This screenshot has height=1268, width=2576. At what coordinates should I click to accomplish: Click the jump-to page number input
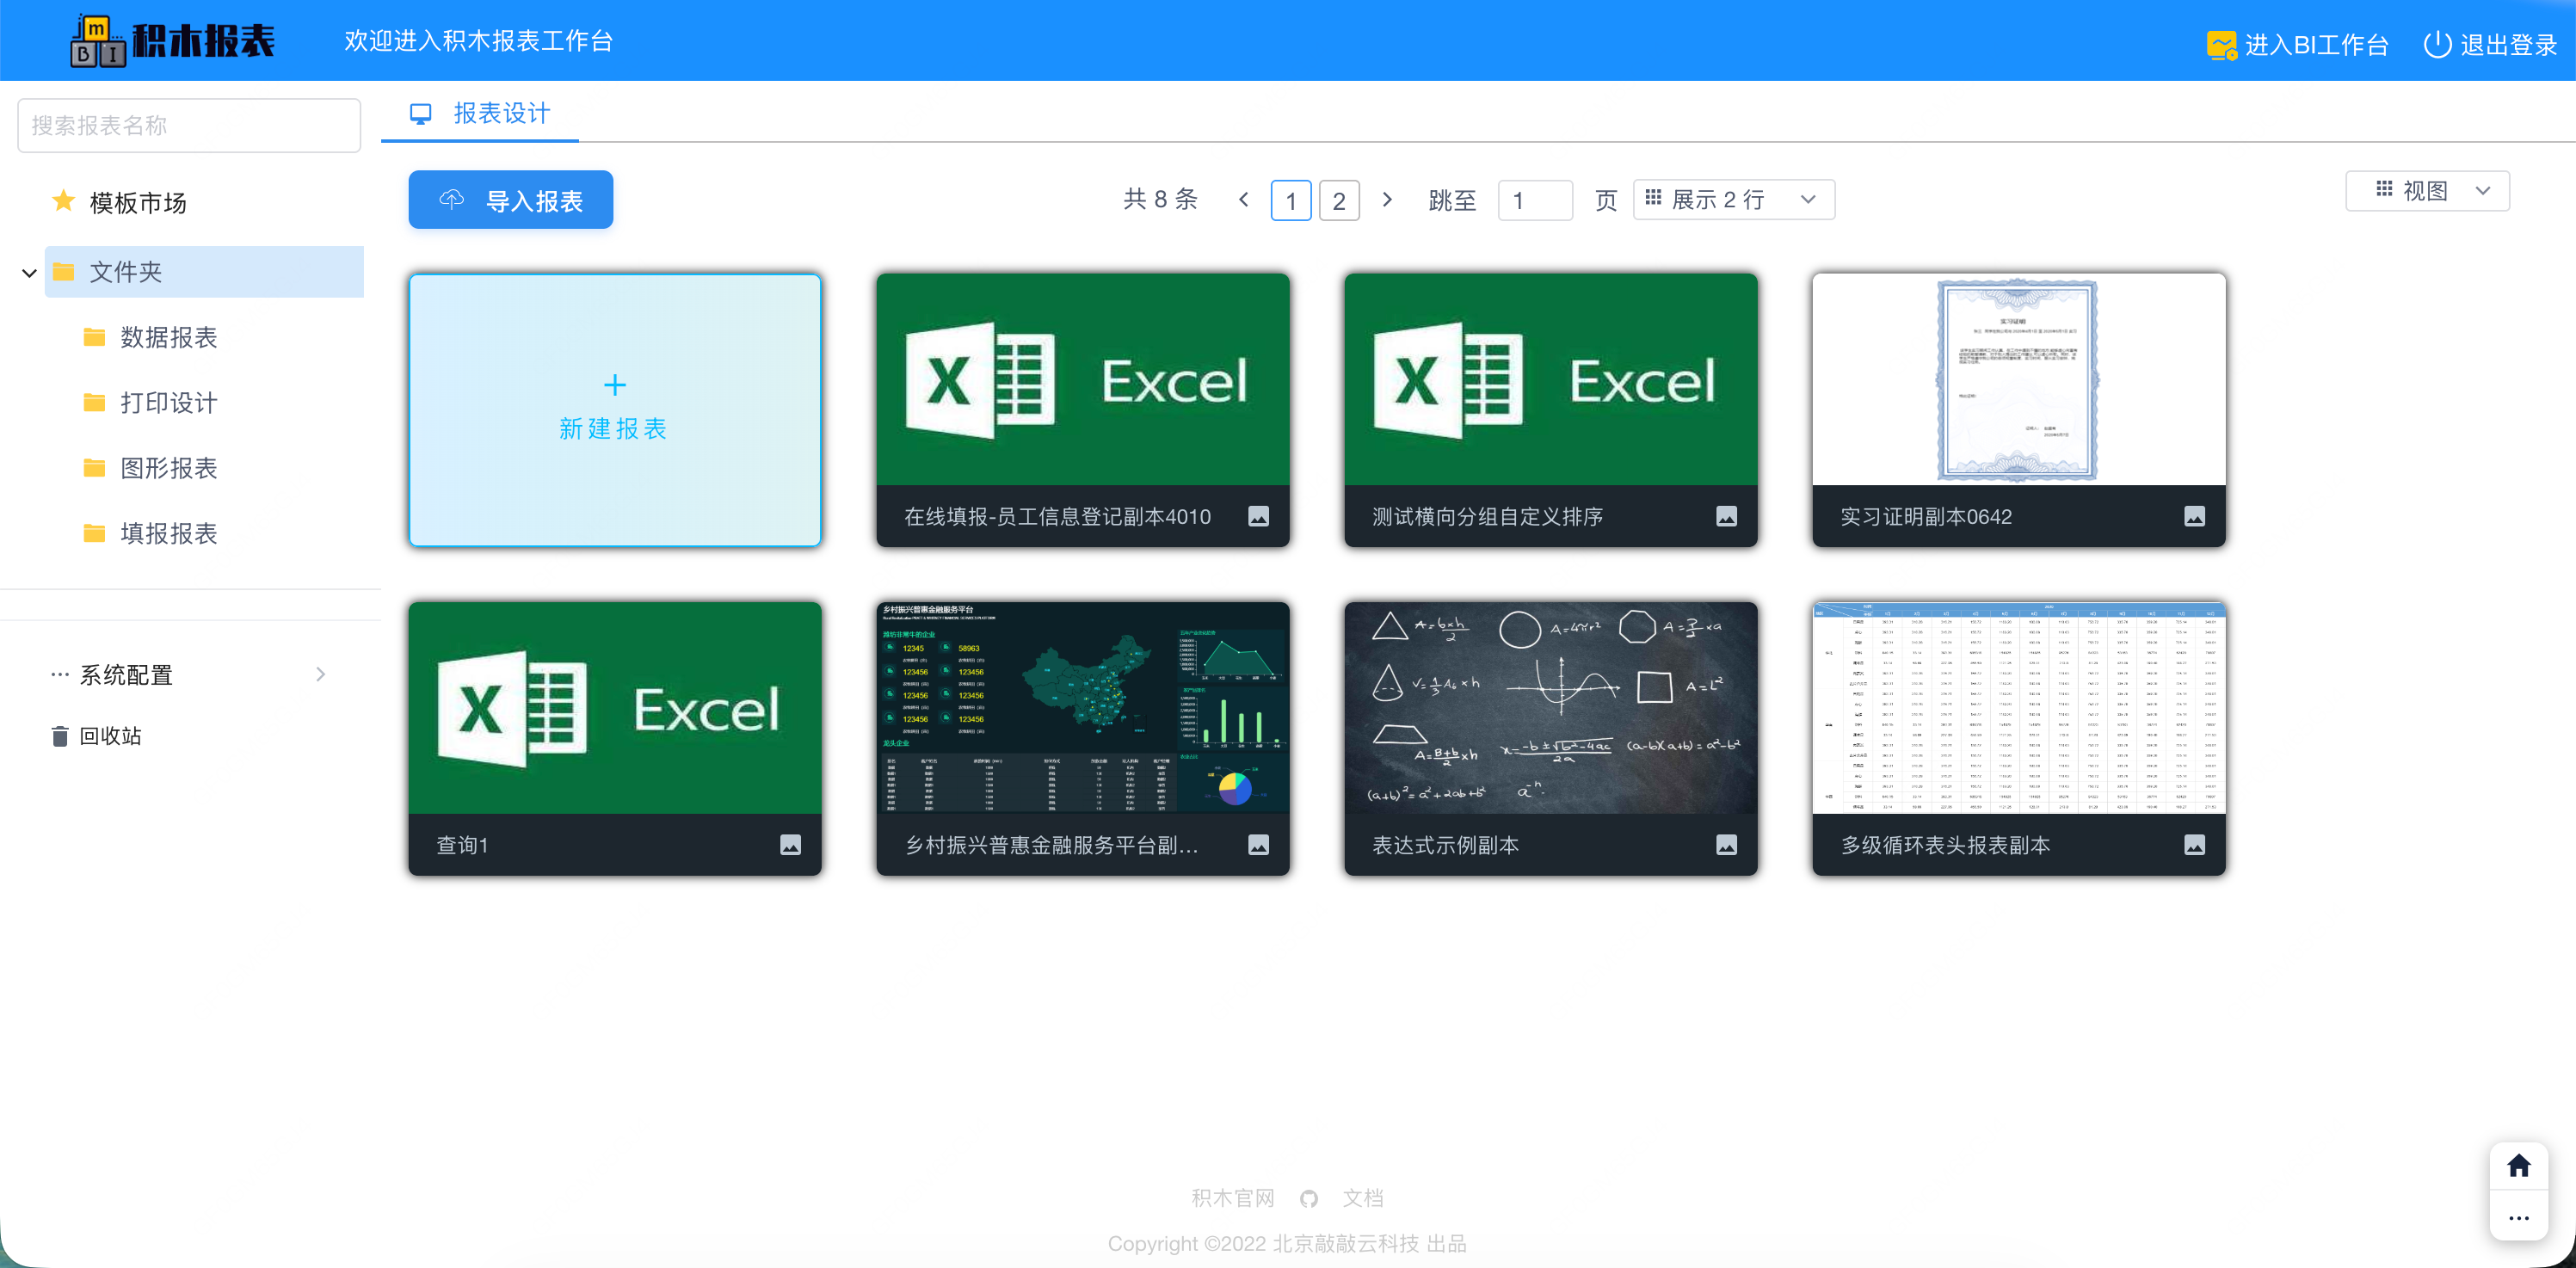tap(1535, 200)
